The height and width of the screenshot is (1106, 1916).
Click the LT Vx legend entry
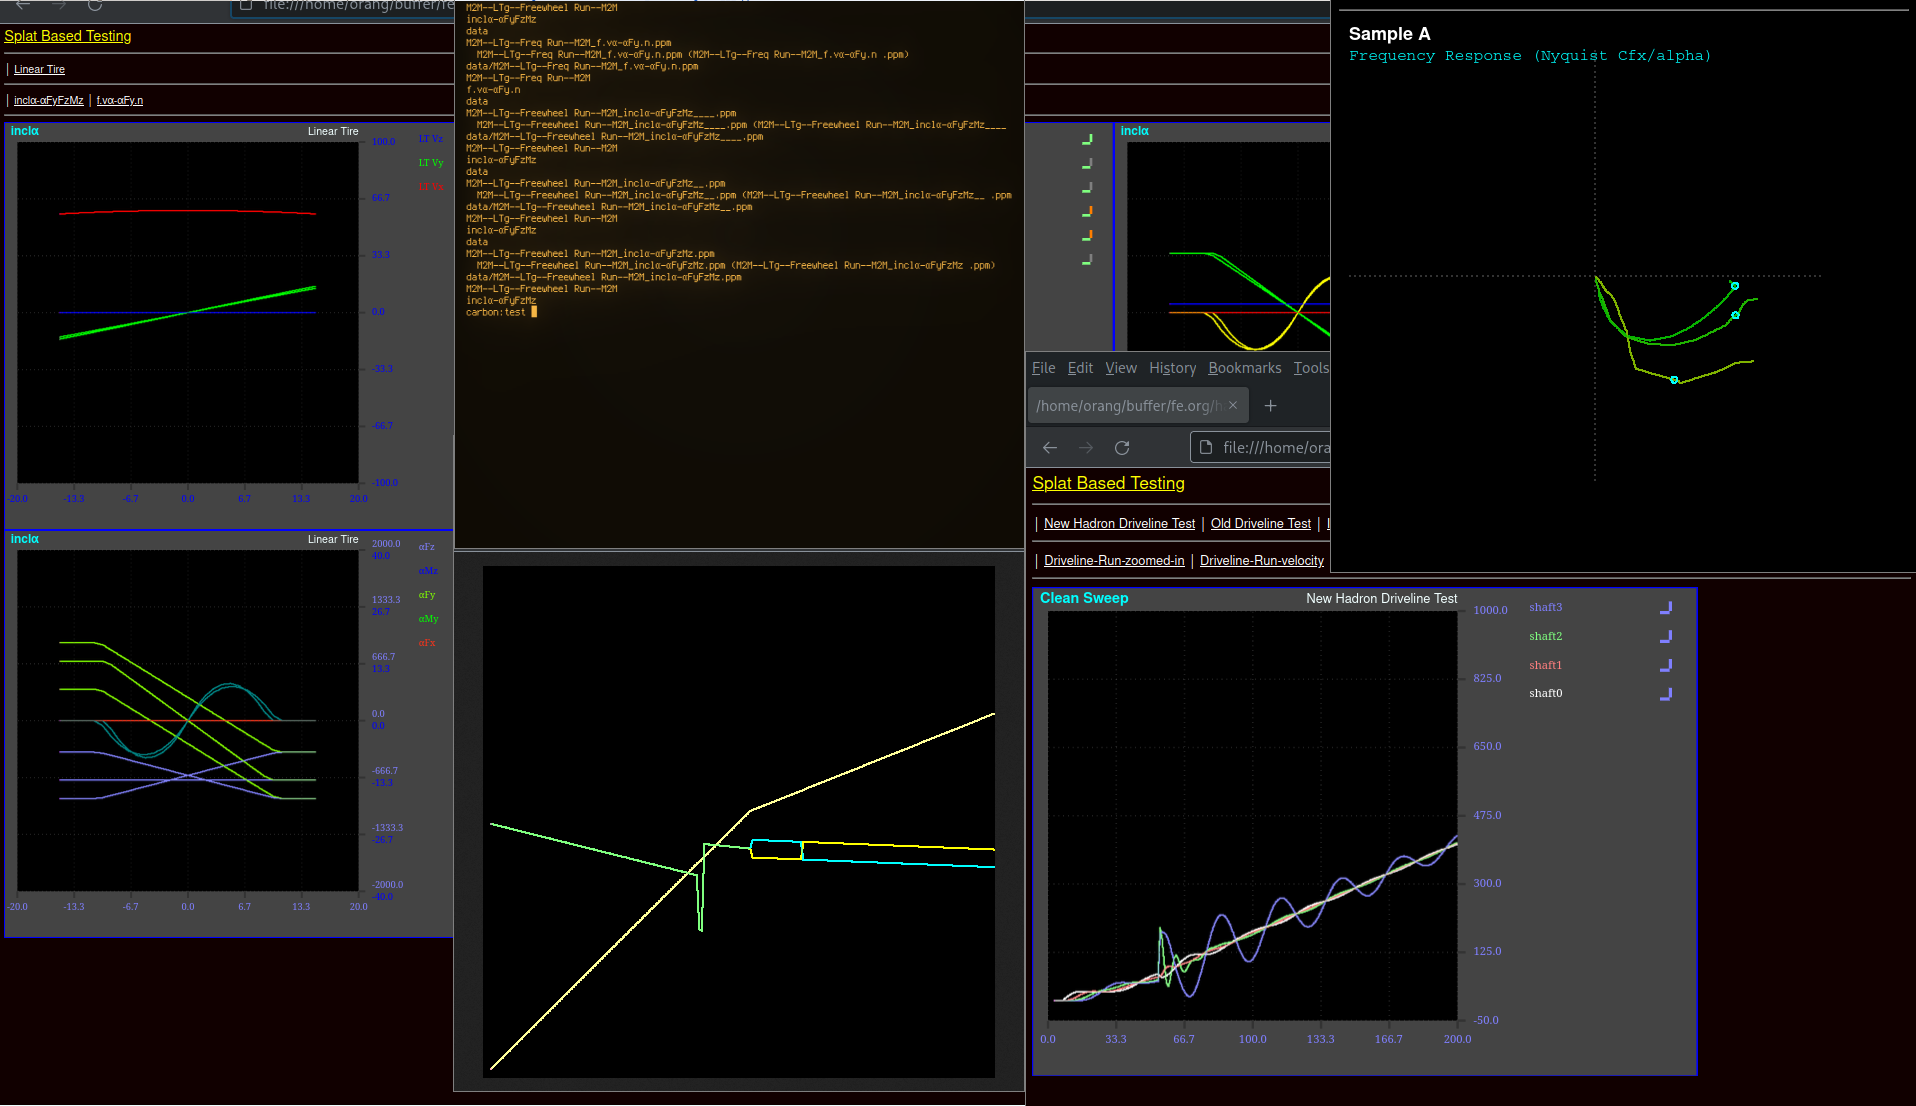pos(430,187)
